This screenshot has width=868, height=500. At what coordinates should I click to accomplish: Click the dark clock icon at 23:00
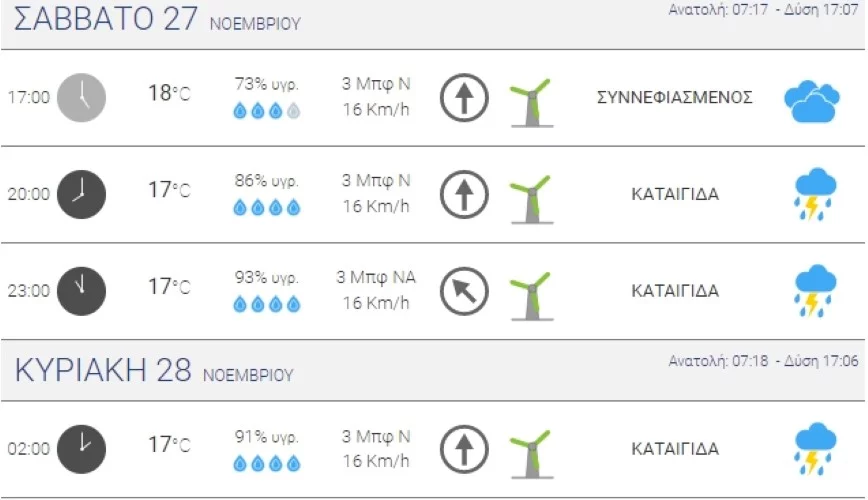[x=80, y=290]
